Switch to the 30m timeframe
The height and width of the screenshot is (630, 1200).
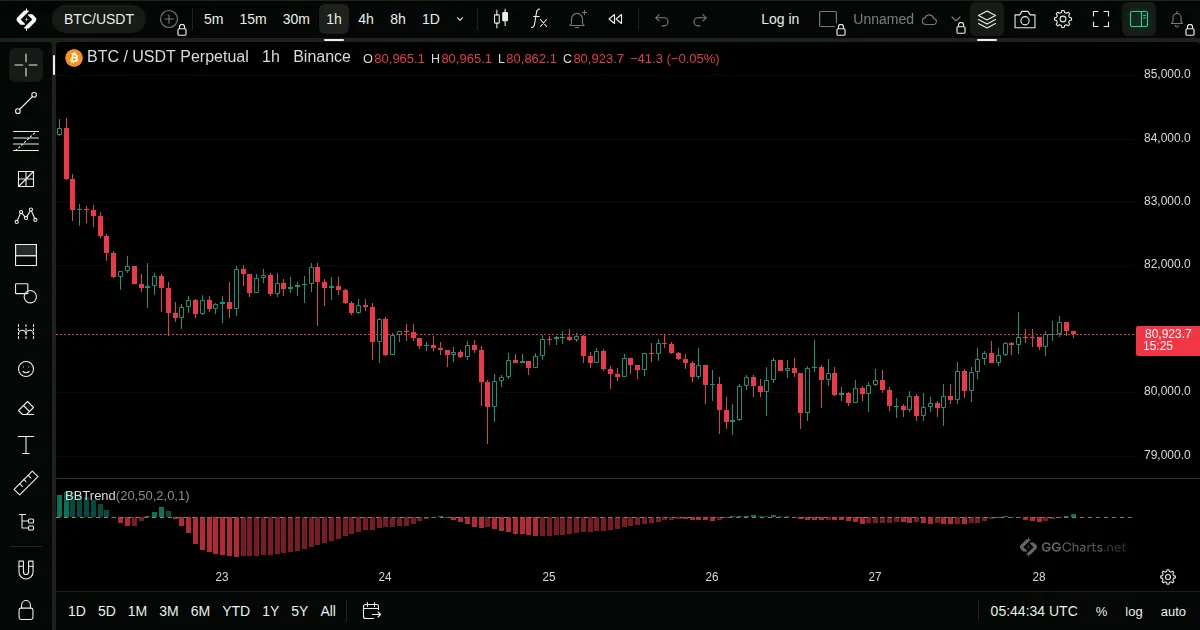pyautogui.click(x=296, y=19)
